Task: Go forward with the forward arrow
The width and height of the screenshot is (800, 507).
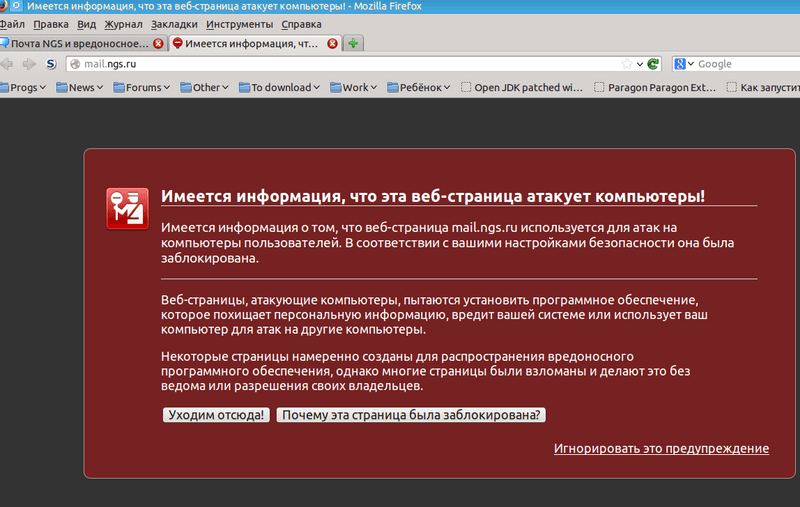Action: click(29, 64)
